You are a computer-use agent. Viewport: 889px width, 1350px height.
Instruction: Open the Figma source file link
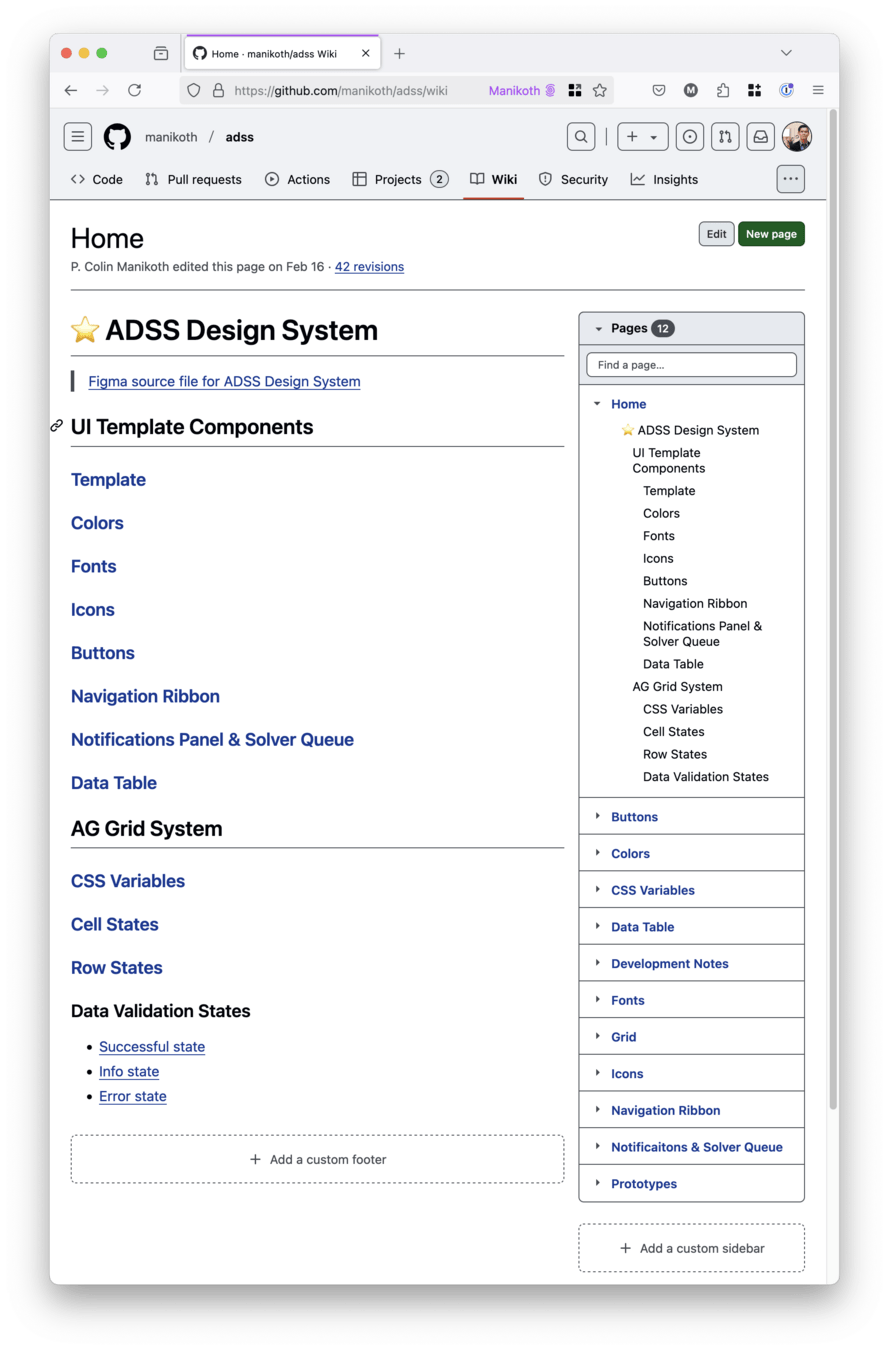coord(224,381)
